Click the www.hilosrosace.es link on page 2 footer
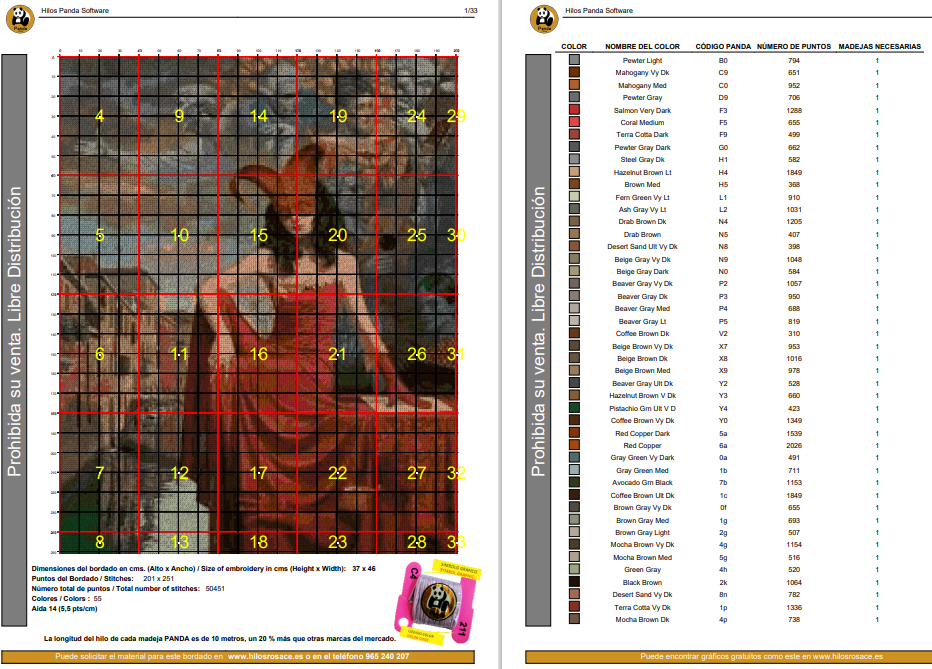This screenshot has height=669, width=932. tap(848, 657)
